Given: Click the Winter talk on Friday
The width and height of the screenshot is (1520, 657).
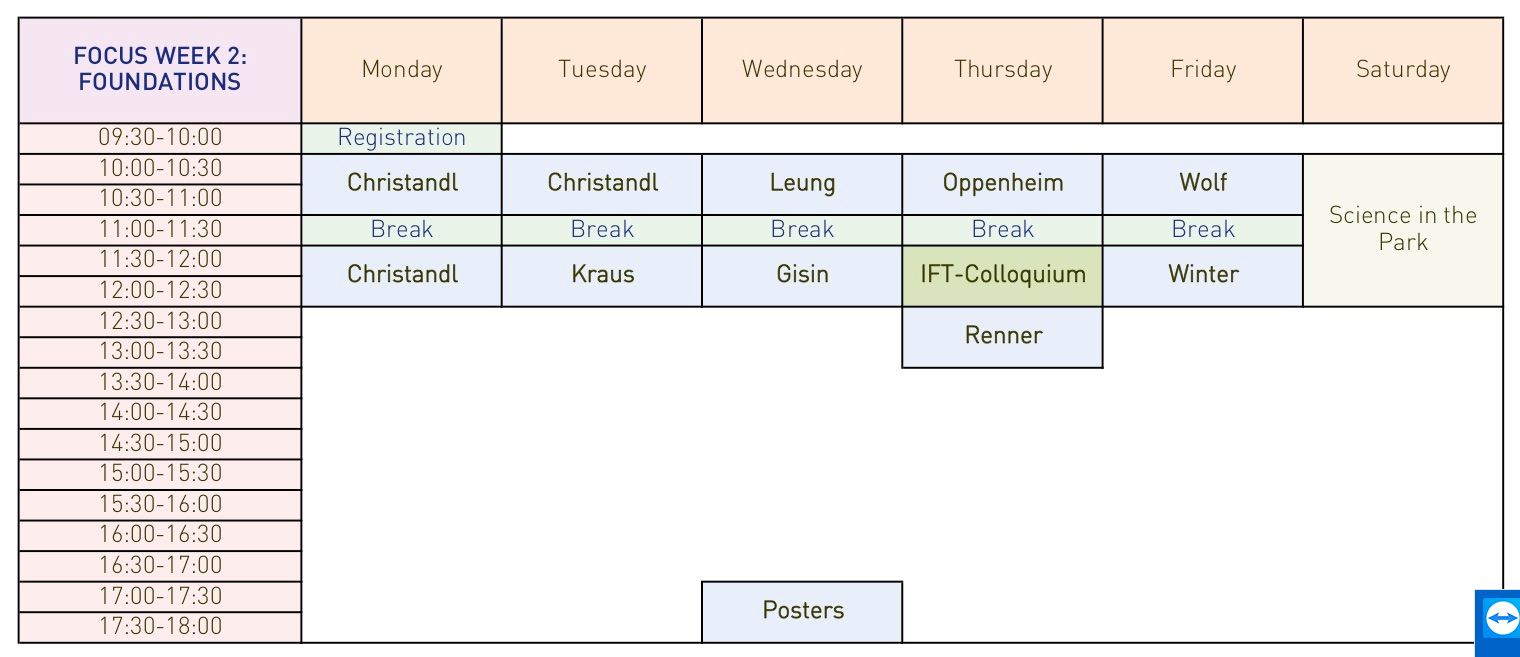Looking at the screenshot, I should point(1203,276).
